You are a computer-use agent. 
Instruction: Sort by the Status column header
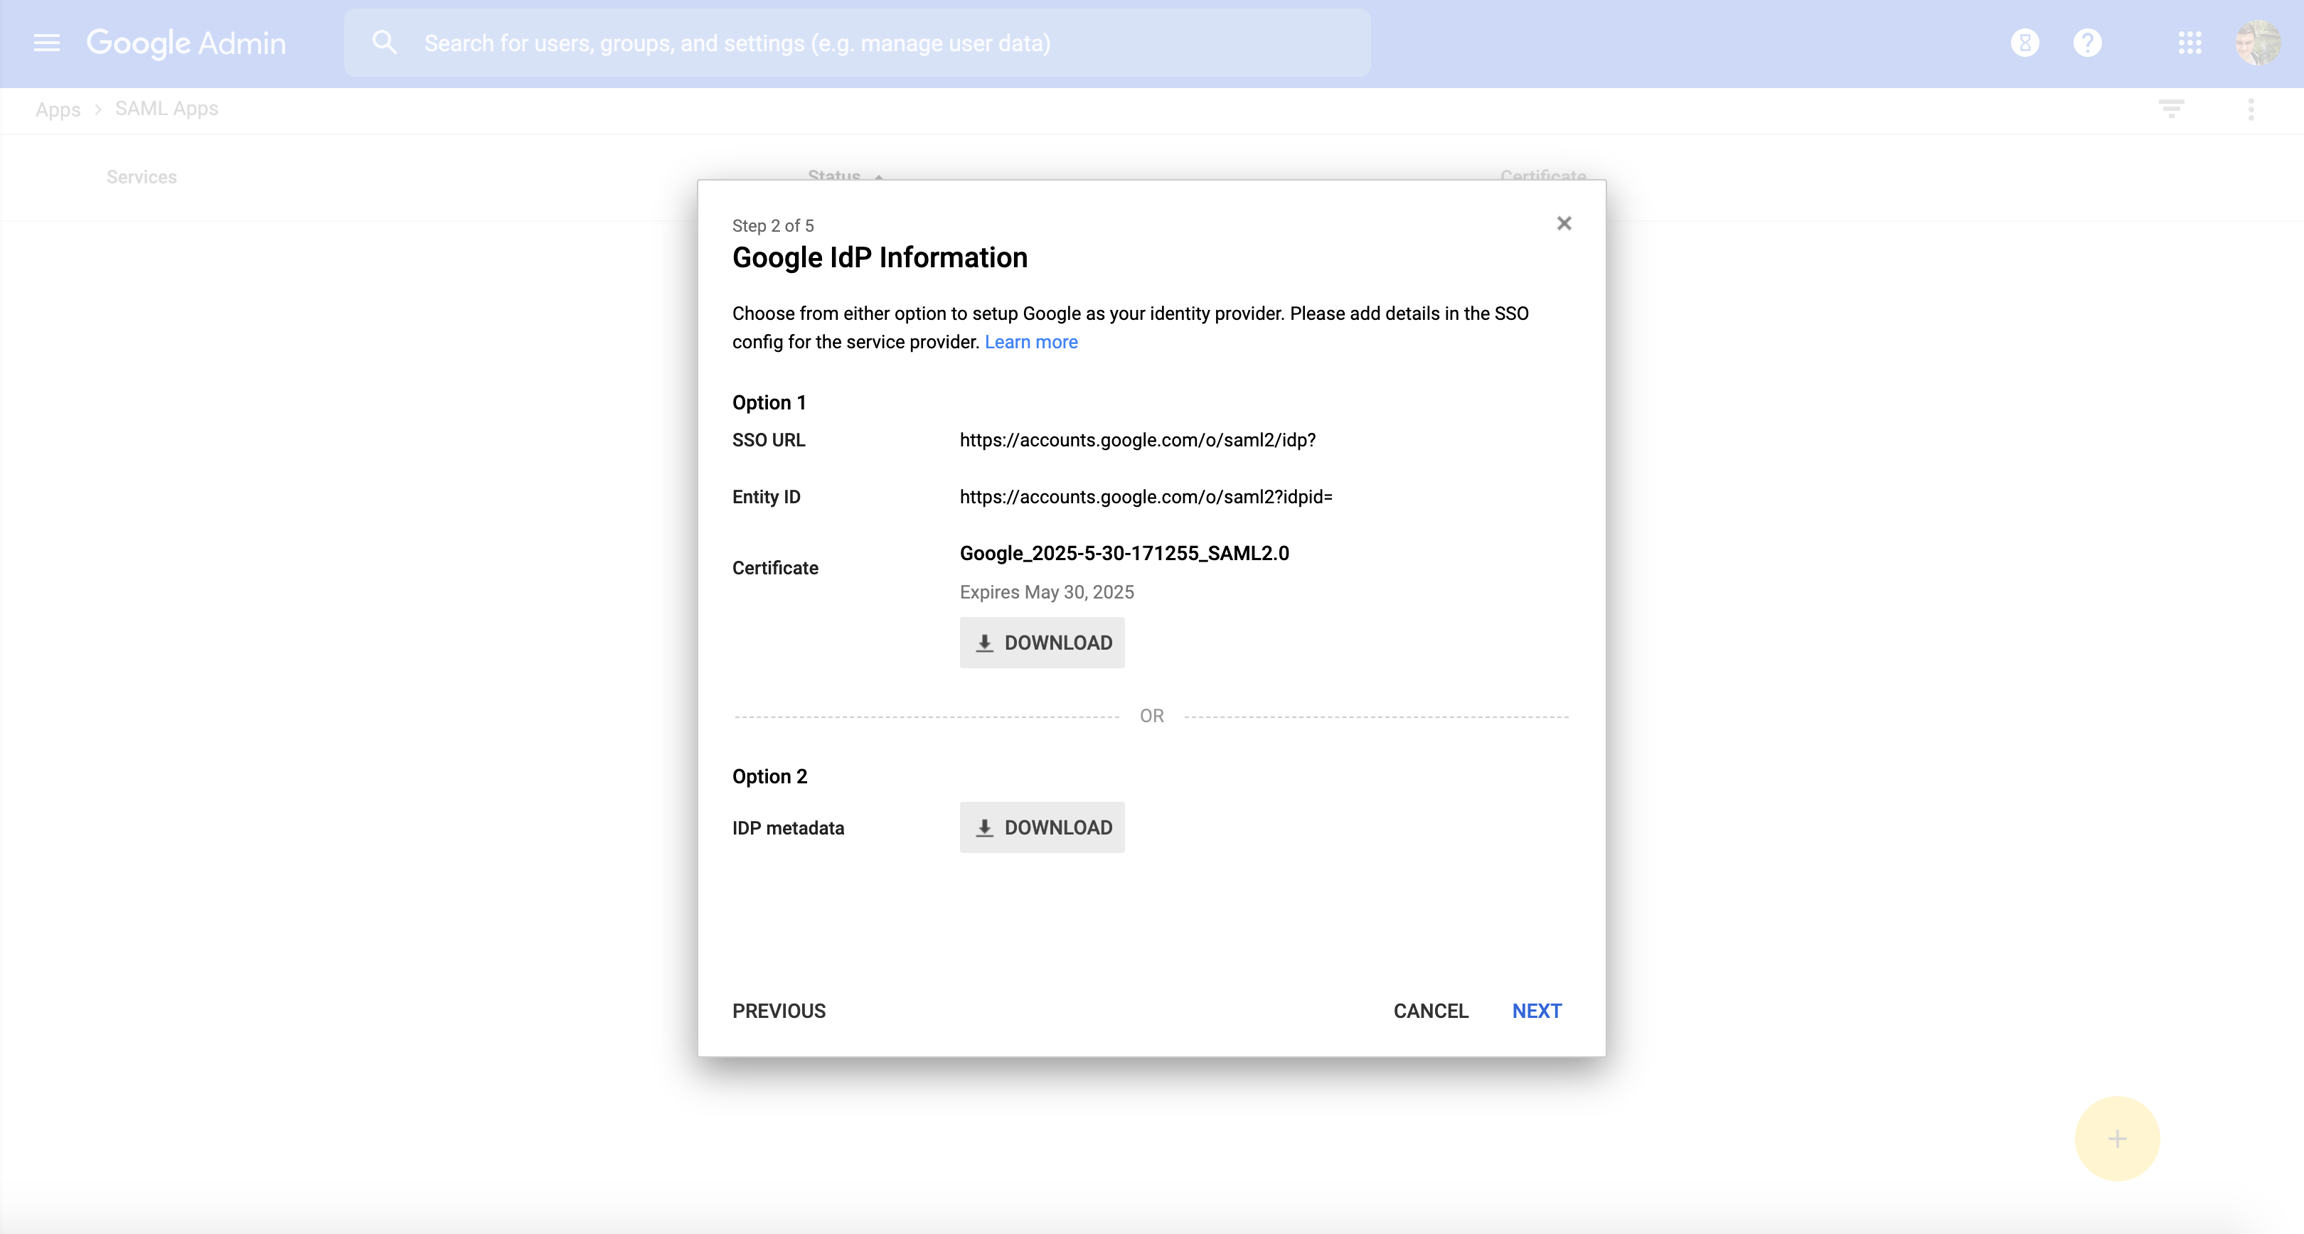click(834, 176)
